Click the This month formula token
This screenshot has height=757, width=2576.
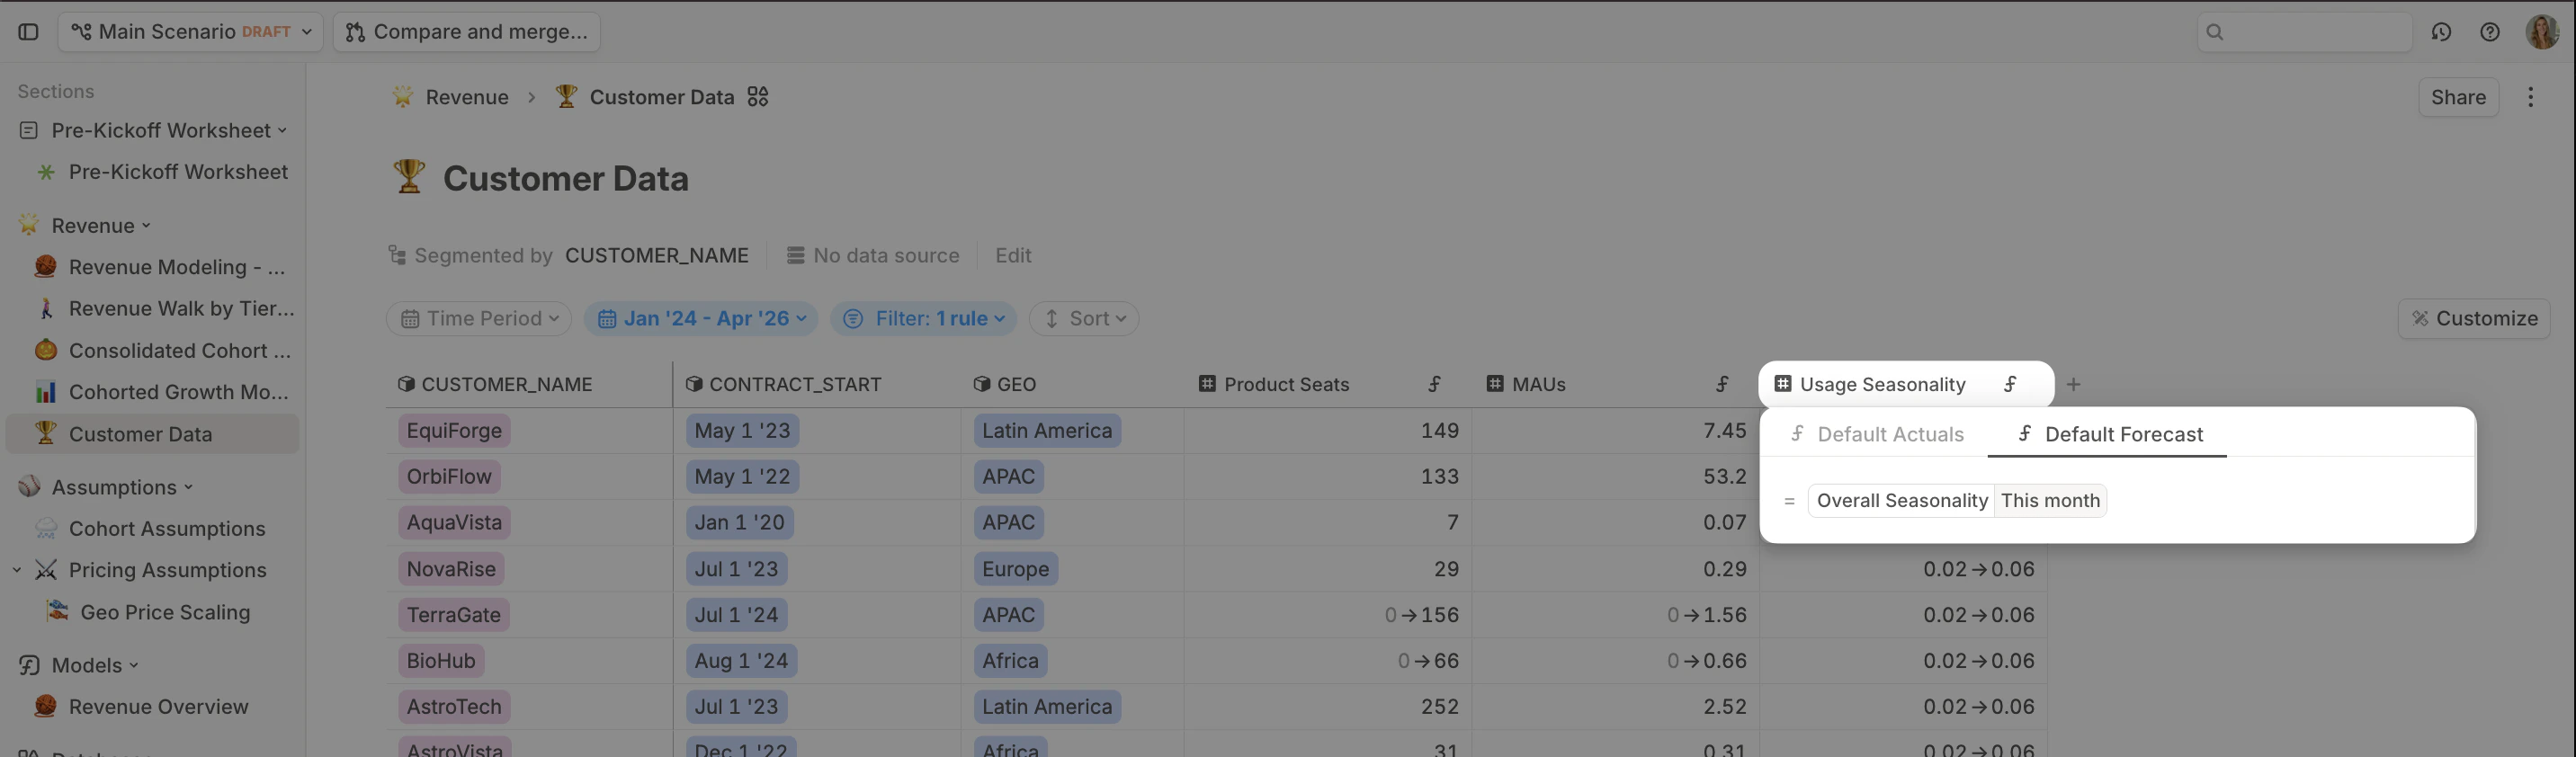pos(2050,501)
